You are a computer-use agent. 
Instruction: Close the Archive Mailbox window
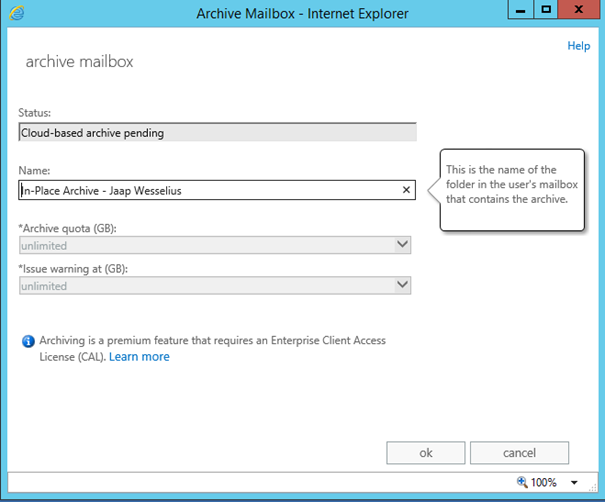(x=581, y=9)
